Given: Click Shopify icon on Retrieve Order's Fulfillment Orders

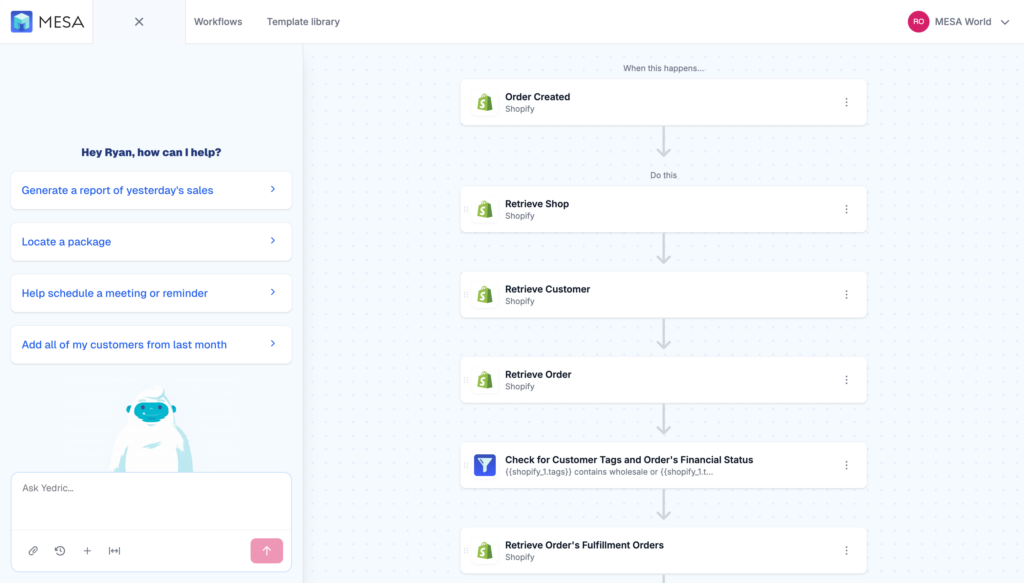Looking at the screenshot, I should pyautogui.click(x=485, y=551).
